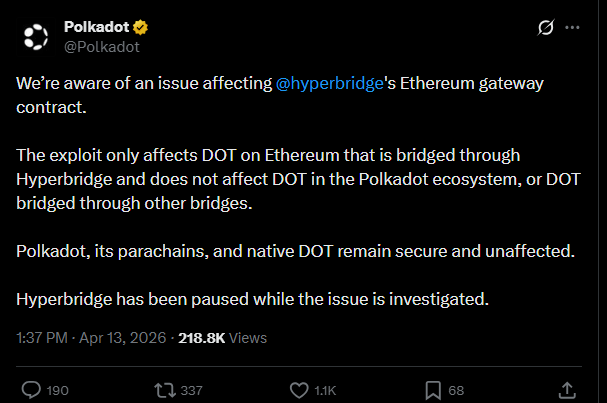The image size is (607, 403).
Task: Click the Polkadot profile avatar
Action: tap(35, 36)
